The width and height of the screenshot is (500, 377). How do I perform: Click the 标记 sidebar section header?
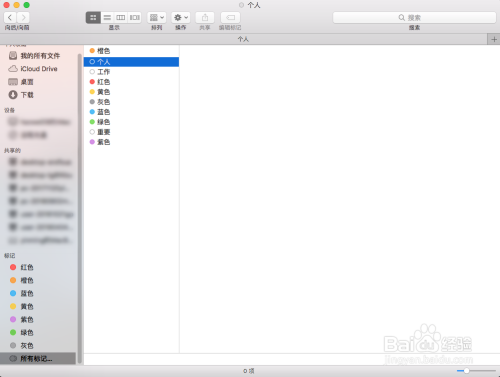pos(9,256)
